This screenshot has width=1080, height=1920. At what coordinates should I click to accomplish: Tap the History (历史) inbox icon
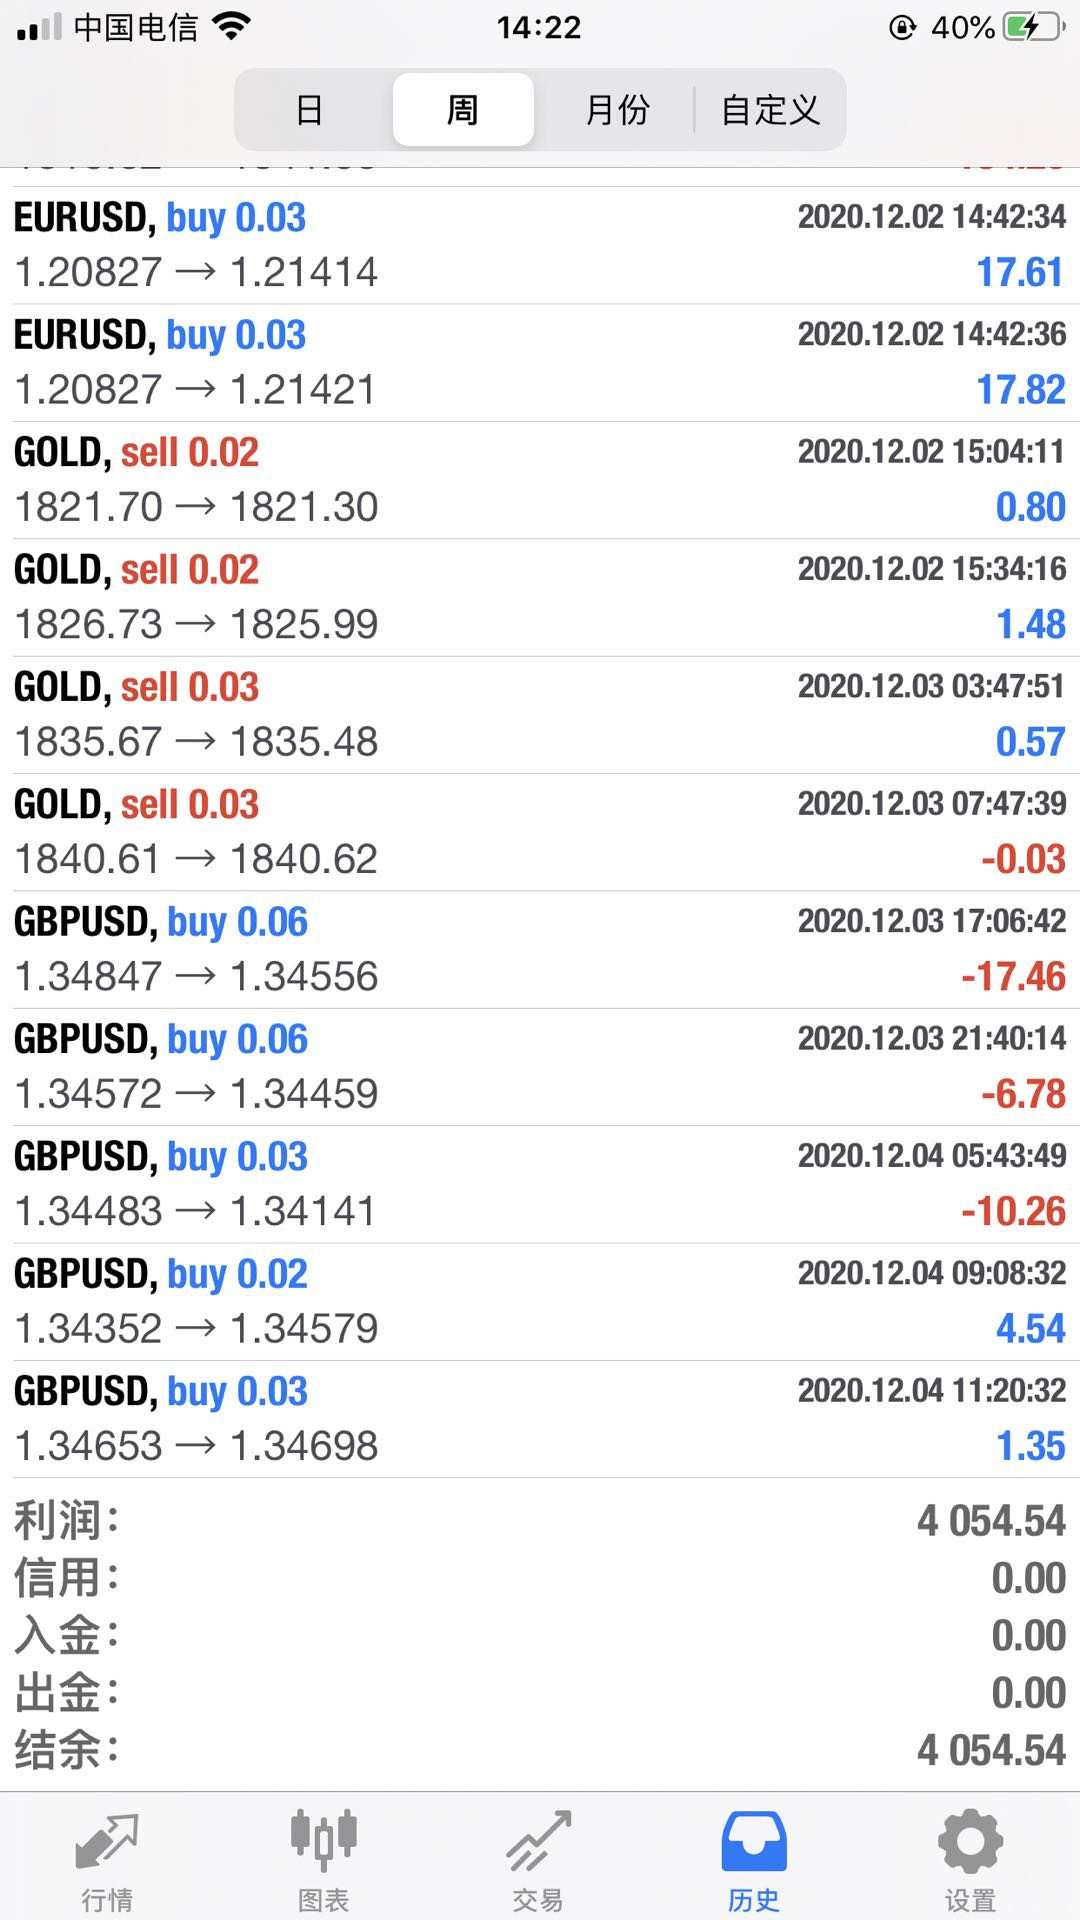pyautogui.click(x=754, y=1842)
